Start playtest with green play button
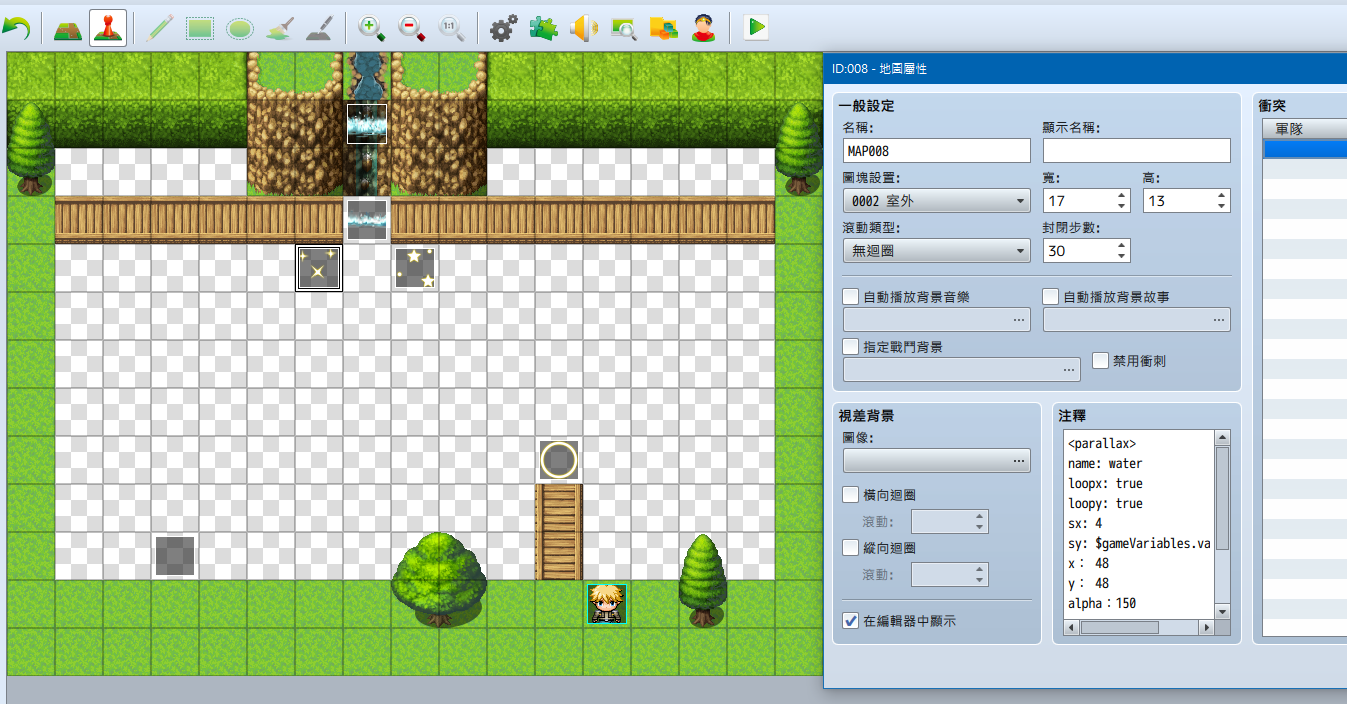The image size is (1347, 704). [x=756, y=28]
